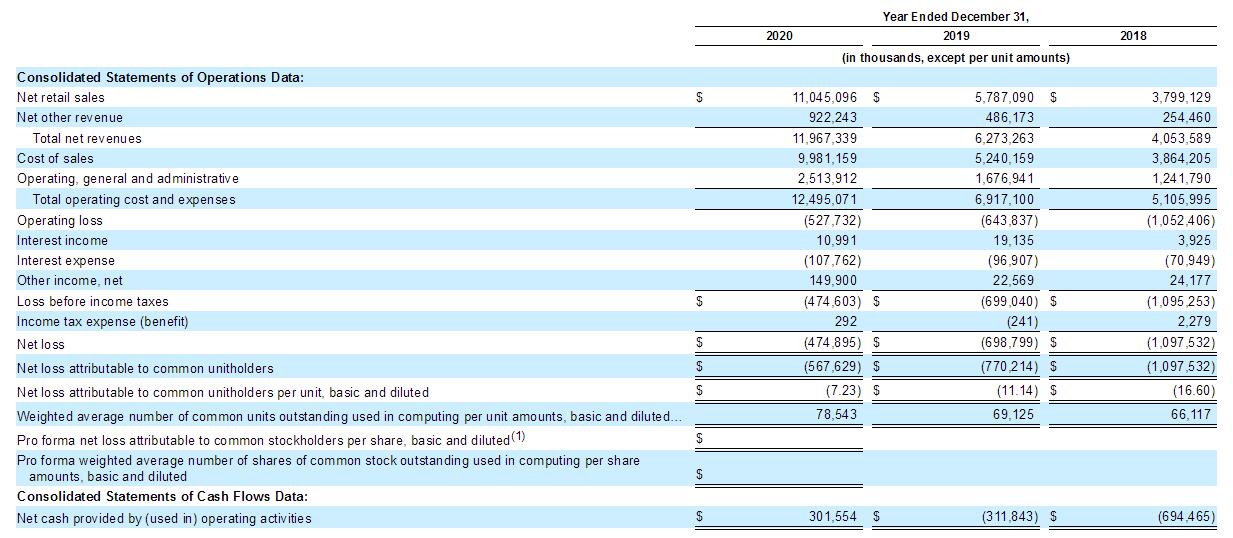Image resolution: width=1233 pixels, height=538 pixels.
Task: Click the 'Operating loss' row label
Action: pos(60,221)
